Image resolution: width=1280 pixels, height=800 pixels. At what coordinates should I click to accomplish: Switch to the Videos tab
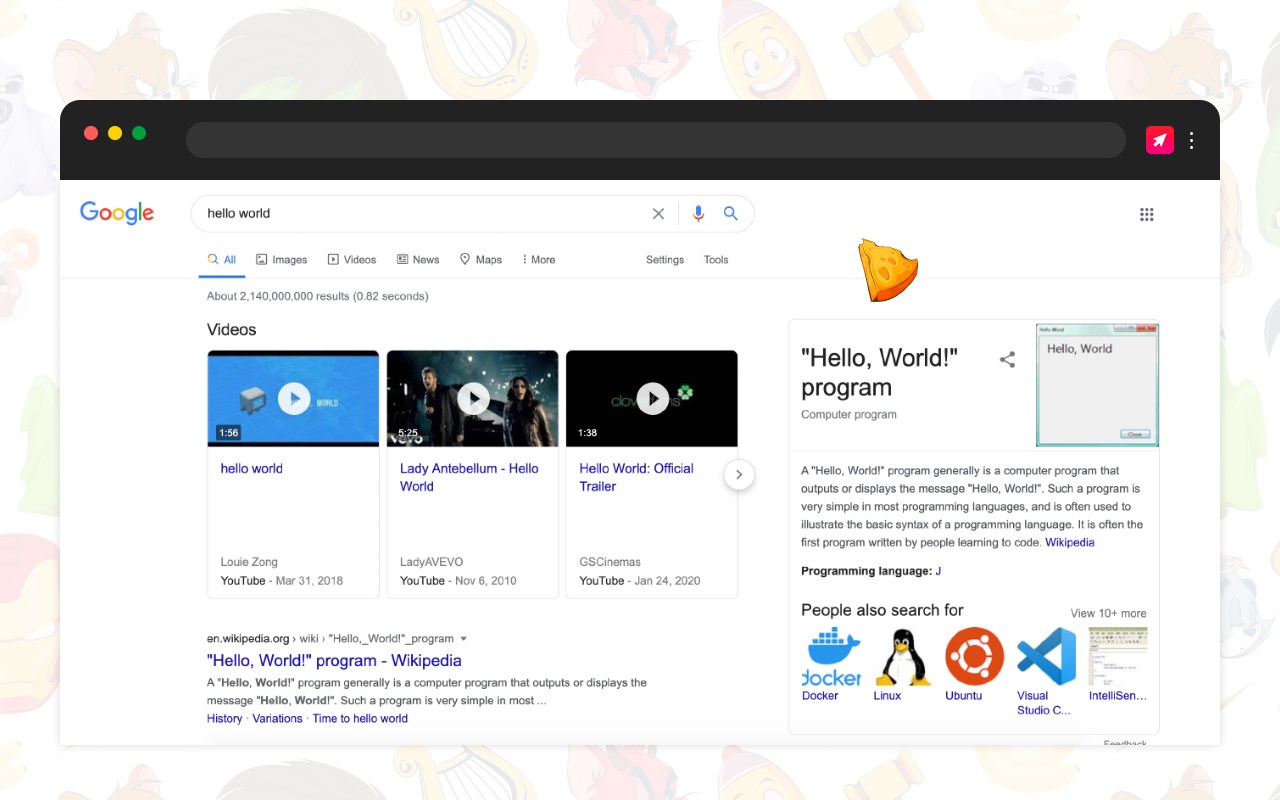tap(352, 259)
